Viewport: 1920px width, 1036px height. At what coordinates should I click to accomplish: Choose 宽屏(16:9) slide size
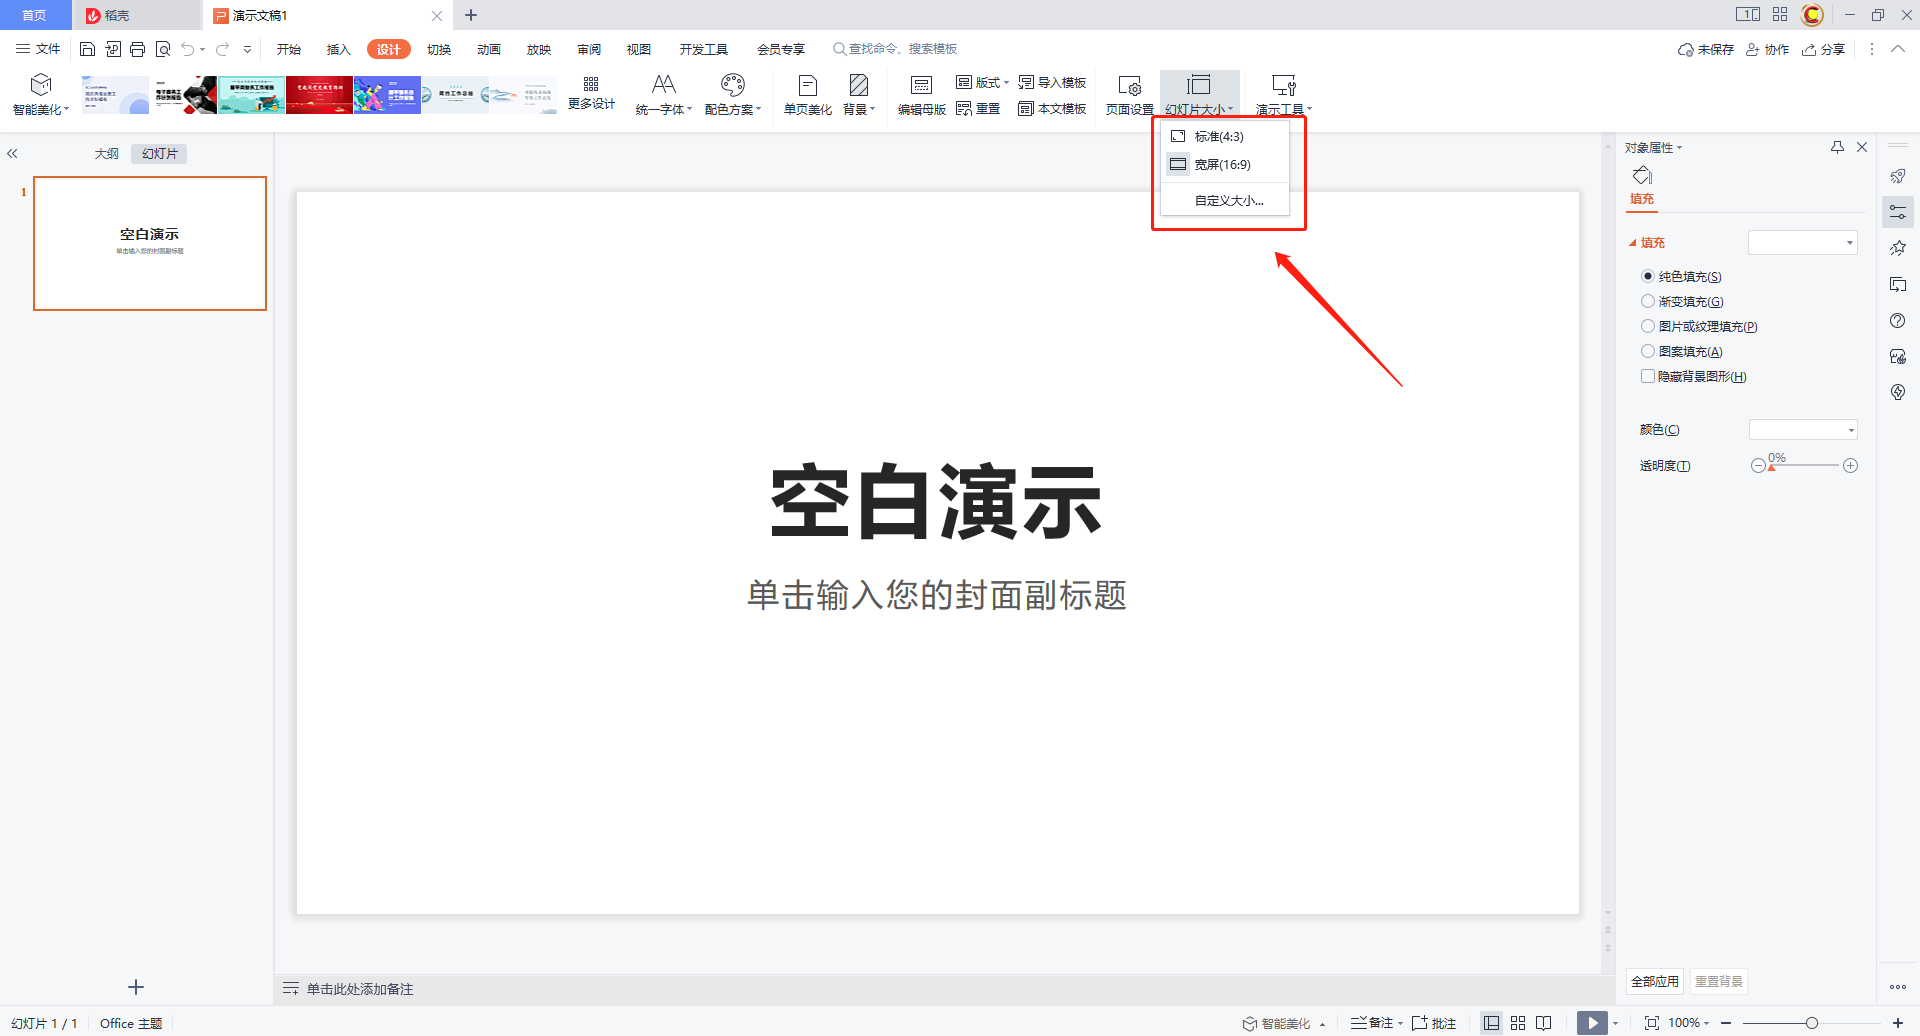click(1226, 164)
